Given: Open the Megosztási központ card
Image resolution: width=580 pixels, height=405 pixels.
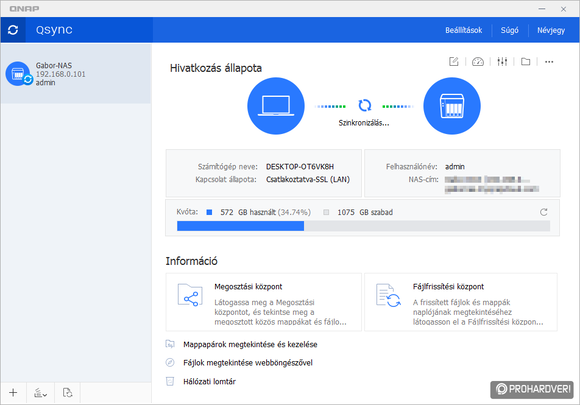Looking at the screenshot, I should click(x=263, y=302).
